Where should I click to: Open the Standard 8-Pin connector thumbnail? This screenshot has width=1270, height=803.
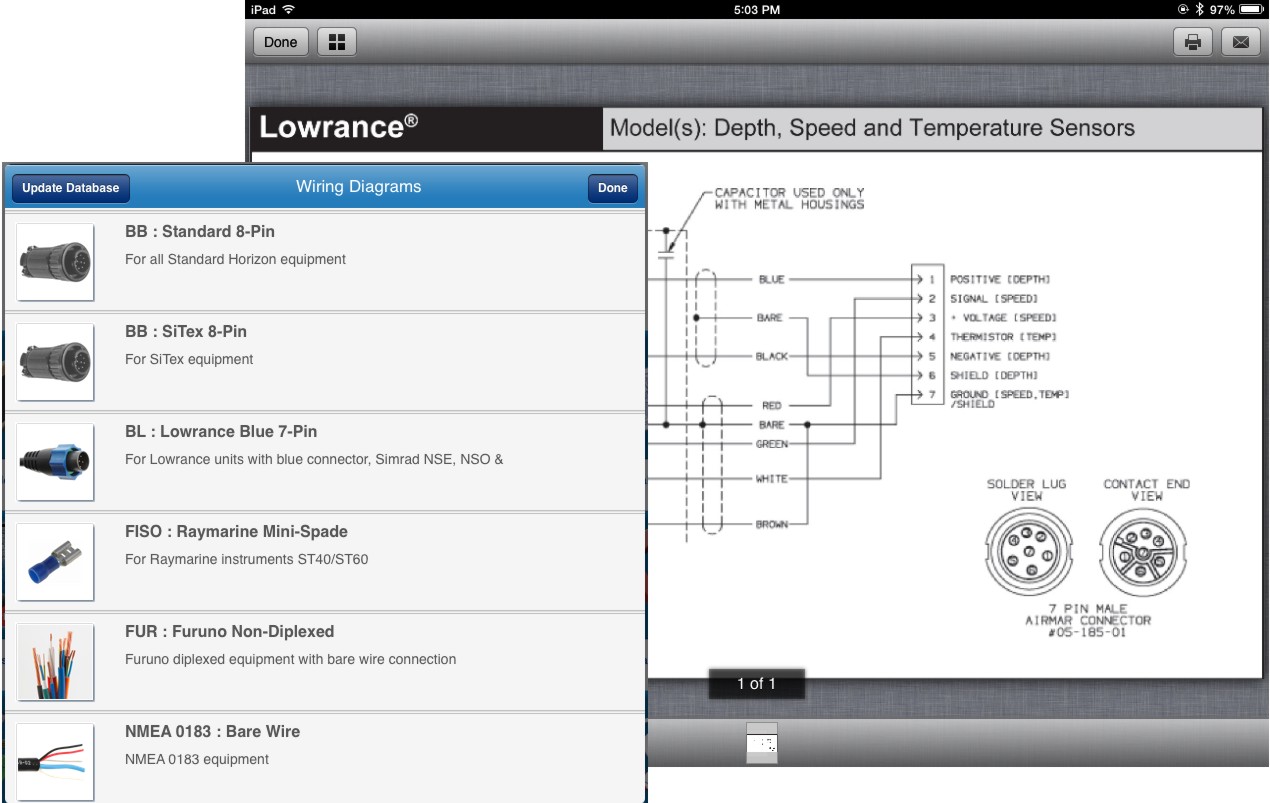click(56, 262)
